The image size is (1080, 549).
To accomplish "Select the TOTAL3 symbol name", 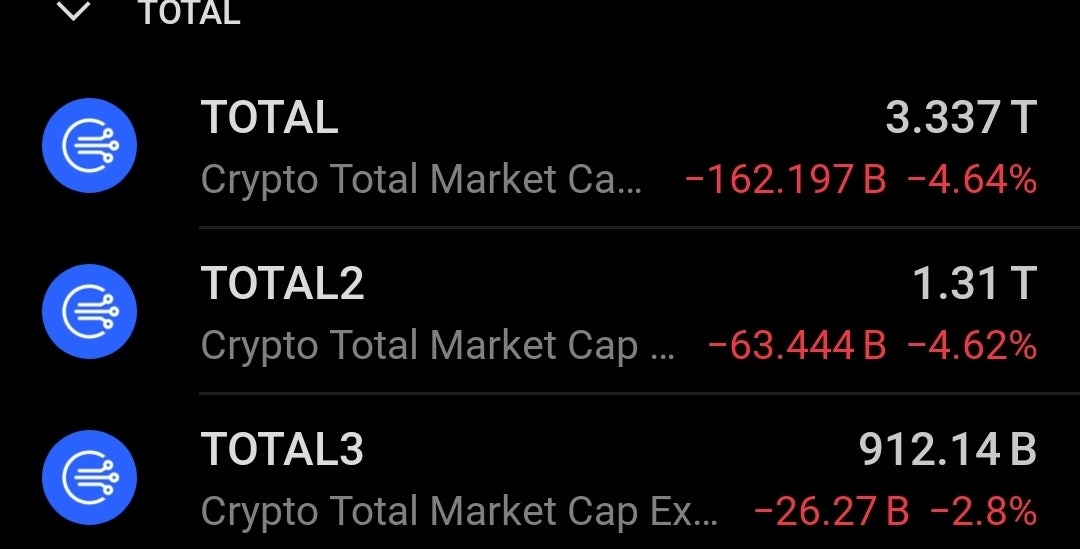I will (x=282, y=449).
